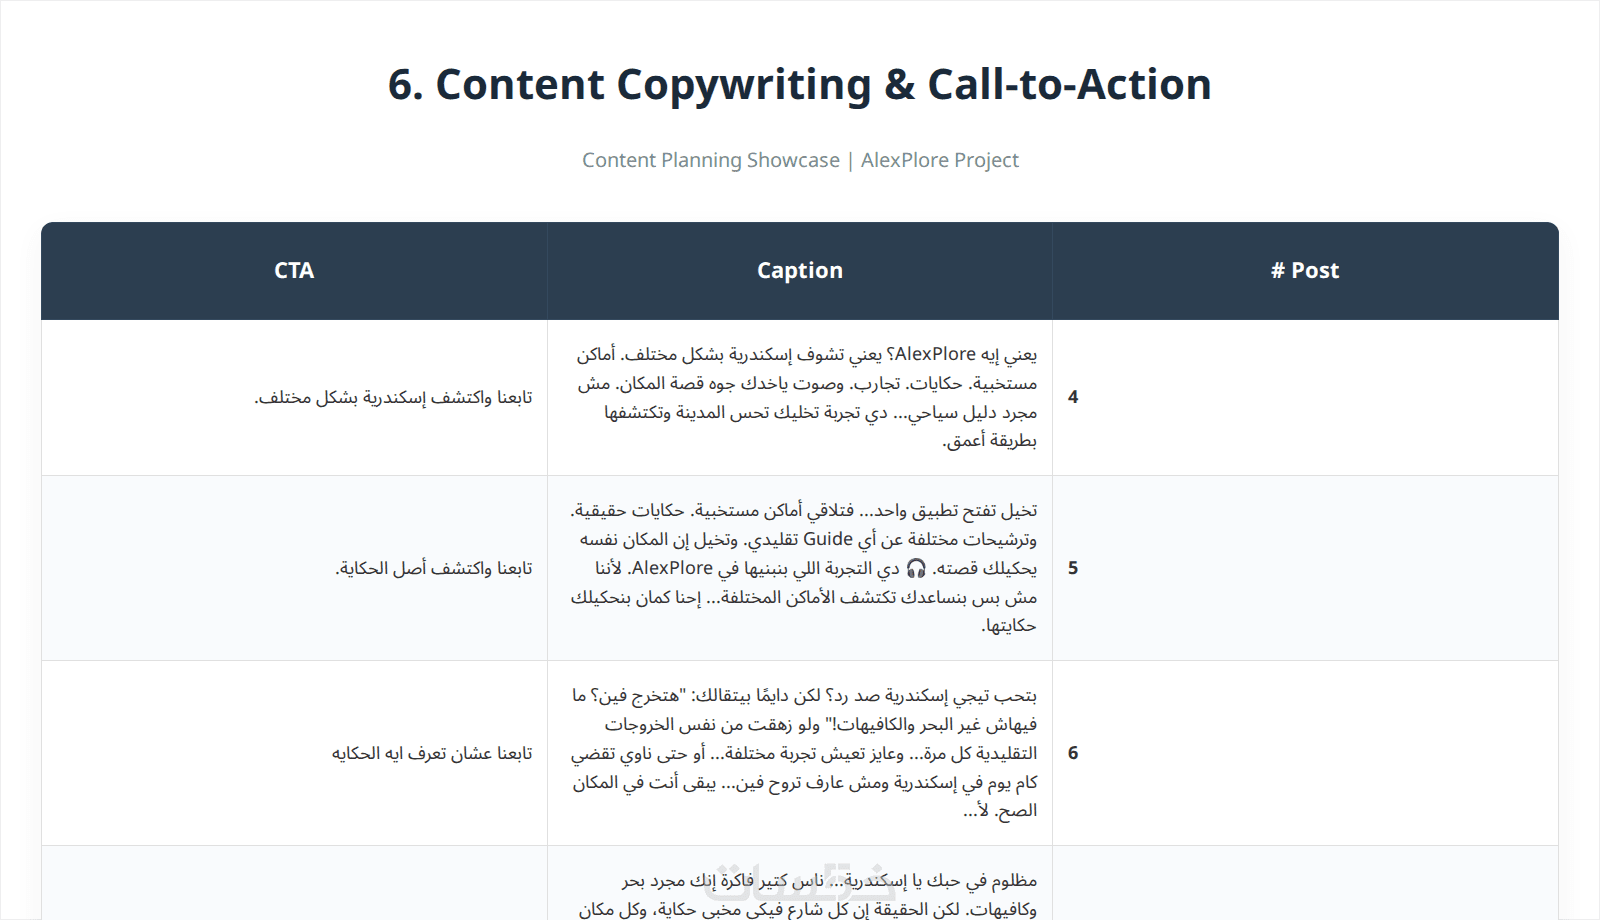
Task: Select post number 6 cell
Action: (x=1305, y=753)
